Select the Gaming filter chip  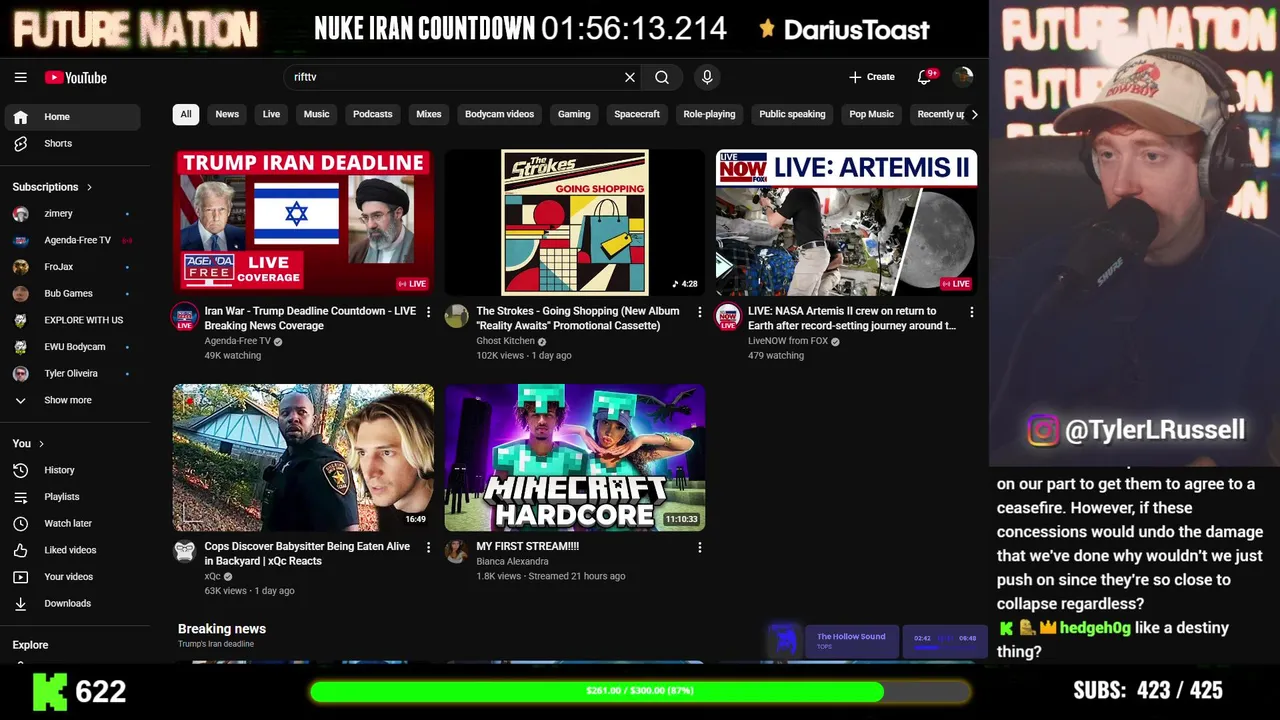[574, 114]
